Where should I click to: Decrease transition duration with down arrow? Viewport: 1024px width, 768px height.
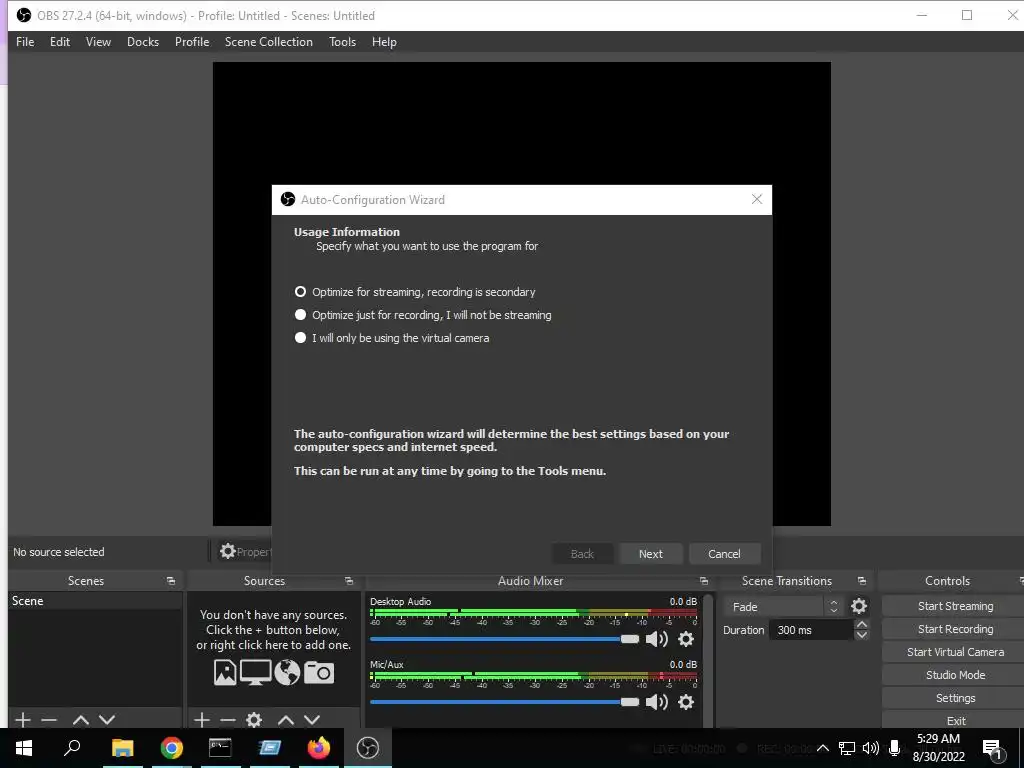pos(861,635)
